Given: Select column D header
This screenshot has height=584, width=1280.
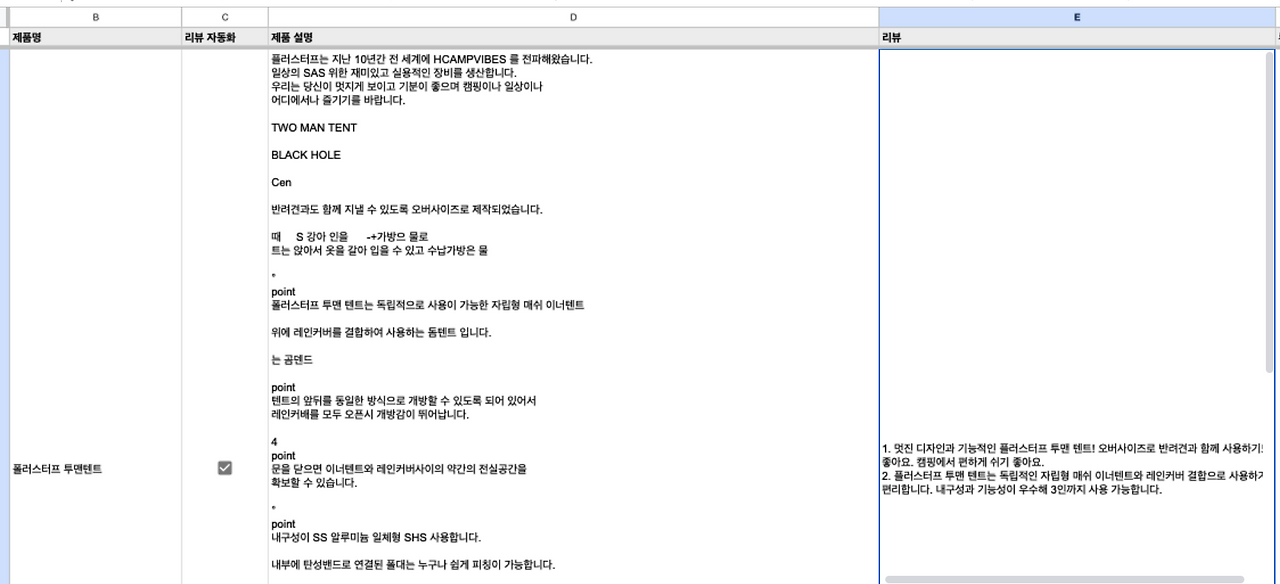Looking at the screenshot, I should coord(572,16).
